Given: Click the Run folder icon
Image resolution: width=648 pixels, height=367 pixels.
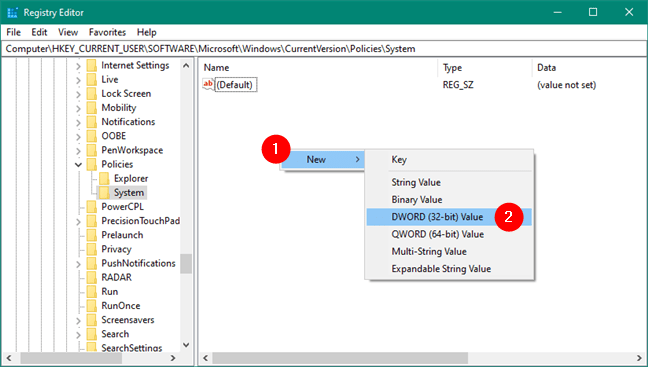Looking at the screenshot, I should point(92,291).
